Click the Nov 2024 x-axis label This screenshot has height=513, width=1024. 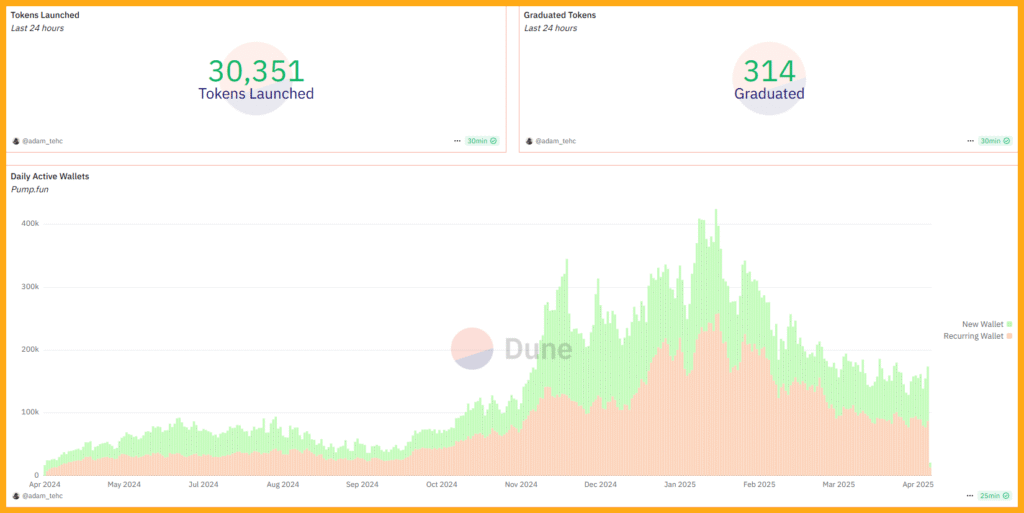(521, 485)
